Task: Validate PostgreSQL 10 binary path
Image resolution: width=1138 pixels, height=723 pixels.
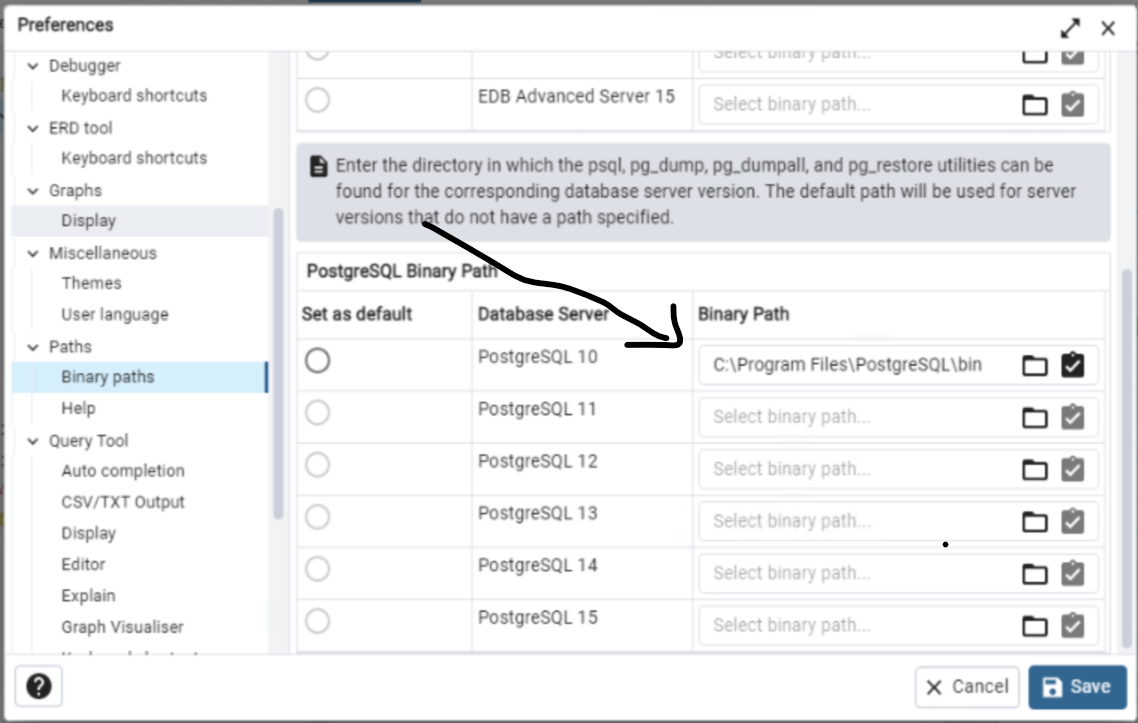Action: click(1073, 364)
